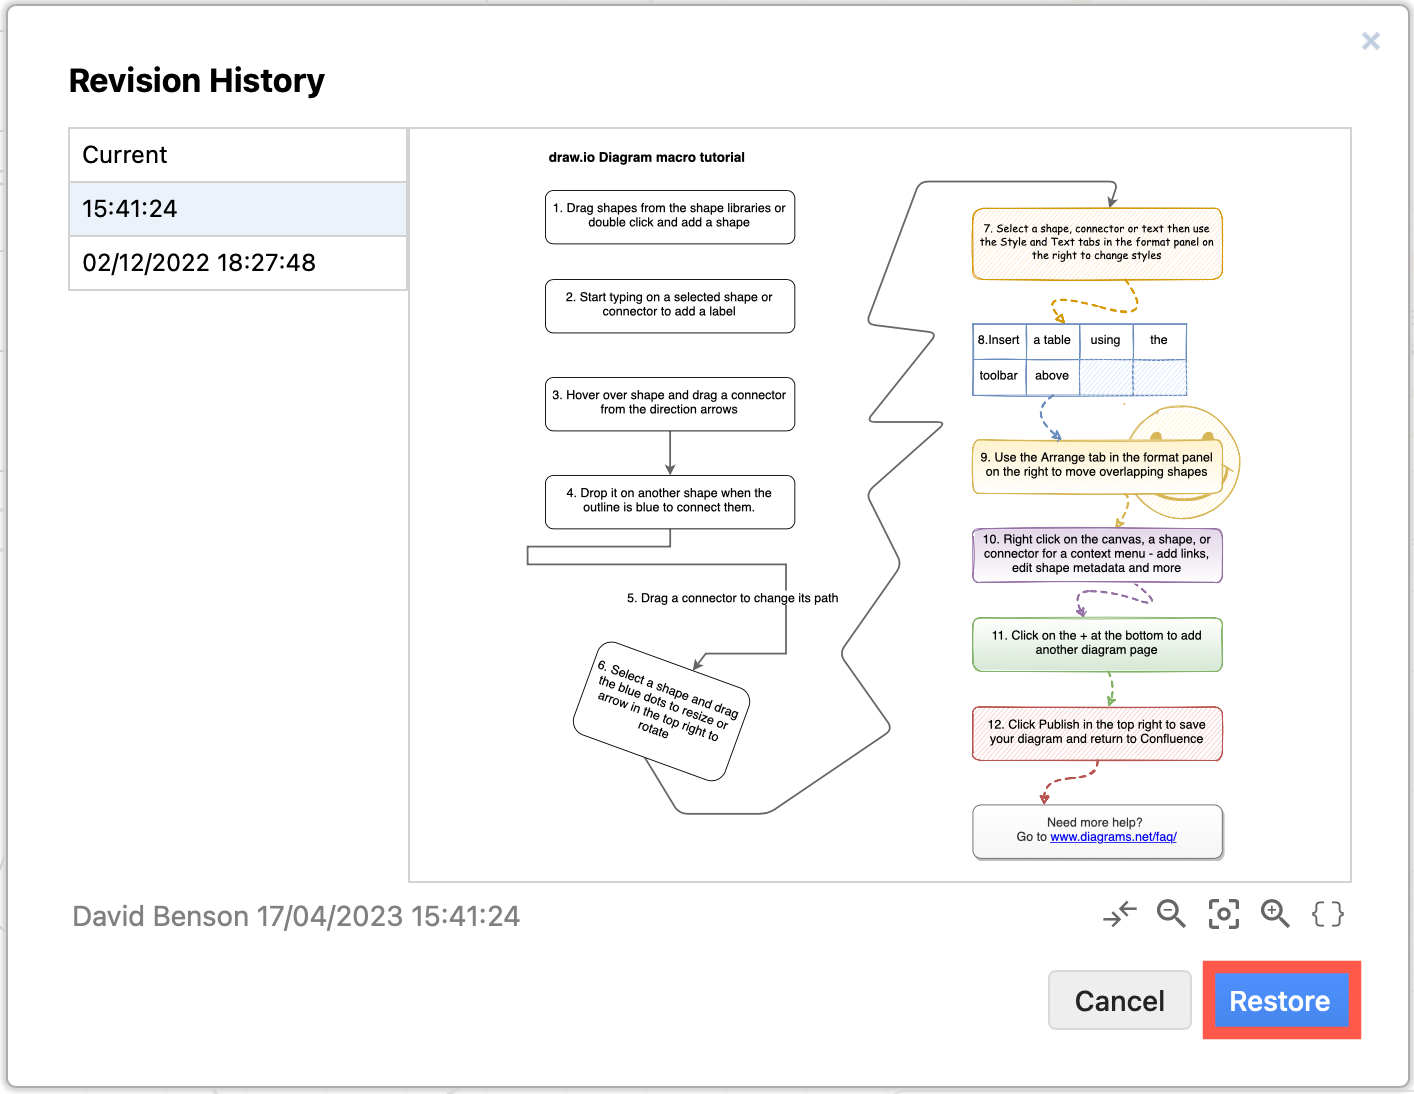Click the red step 12 Publish box

(1096, 732)
